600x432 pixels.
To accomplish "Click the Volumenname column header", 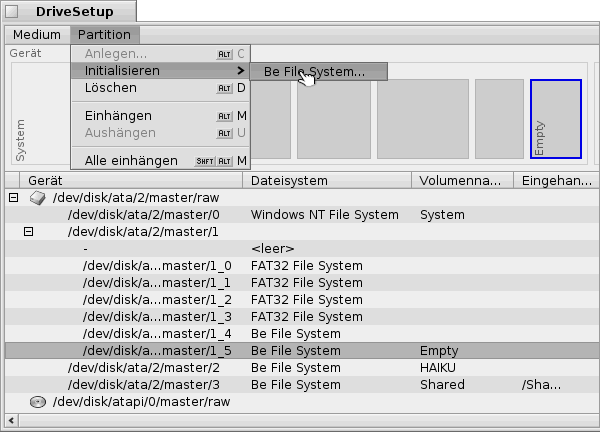I will [461, 180].
